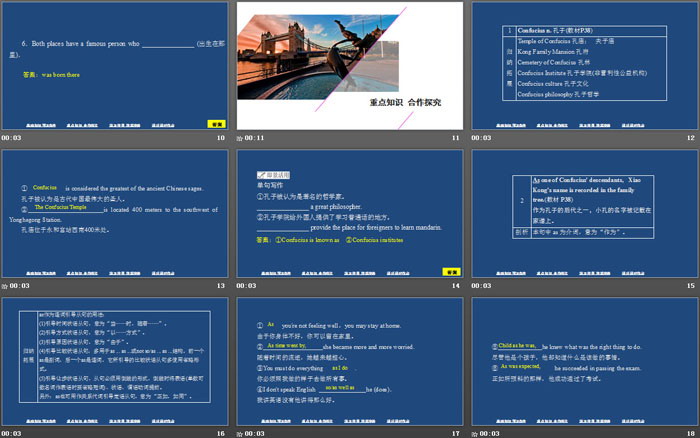Click the transition star icon under slide 14
Viewport: 700px width, 438px height.
tap(240, 286)
